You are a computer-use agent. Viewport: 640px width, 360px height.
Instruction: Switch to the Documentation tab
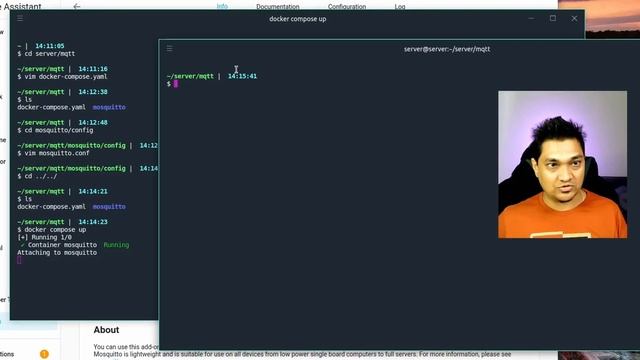click(278, 7)
